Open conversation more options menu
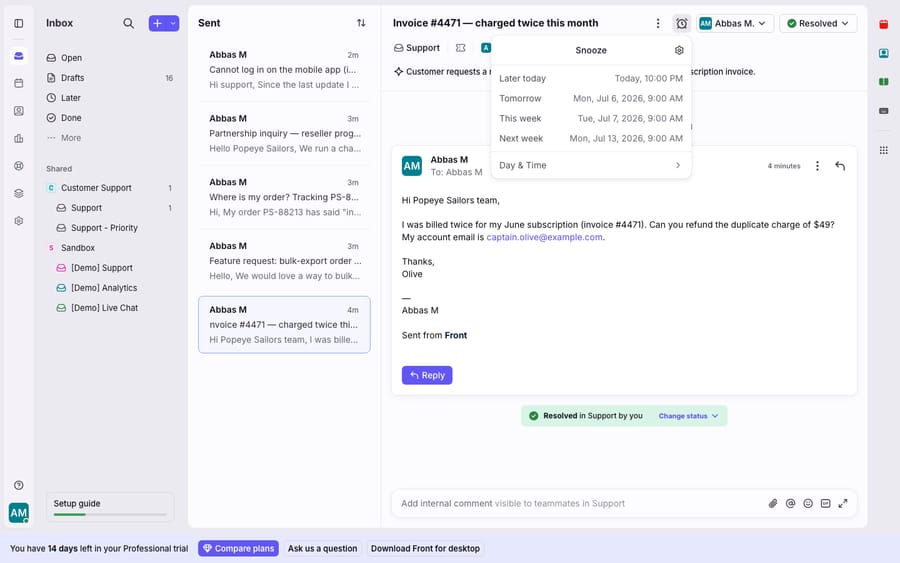The width and height of the screenshot is (900, 563). click(658, 23)
